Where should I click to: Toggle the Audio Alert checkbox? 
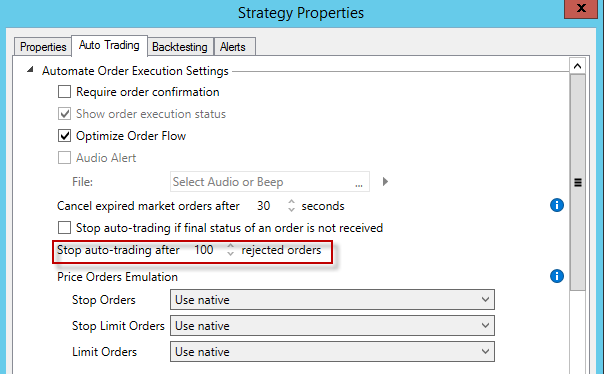(x=64, y=158)
